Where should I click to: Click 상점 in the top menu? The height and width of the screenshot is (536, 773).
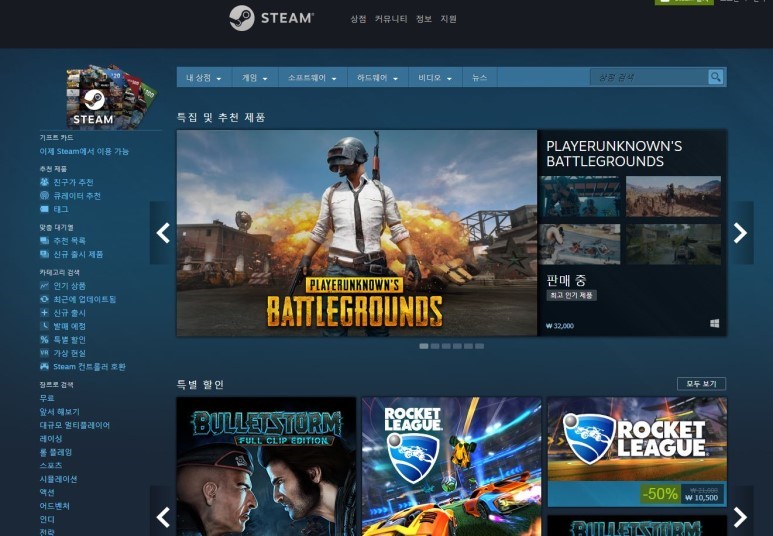(358, 19)
